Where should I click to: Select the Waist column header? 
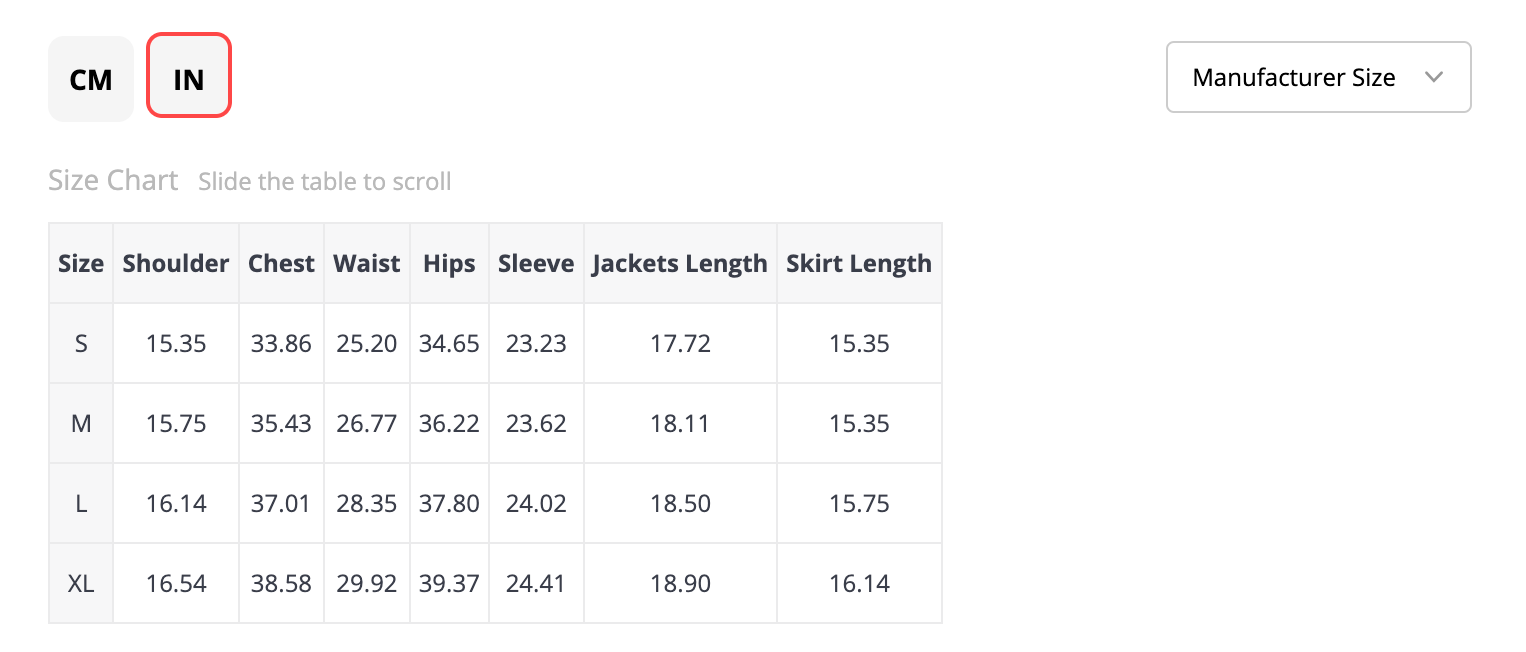point(367,263)
